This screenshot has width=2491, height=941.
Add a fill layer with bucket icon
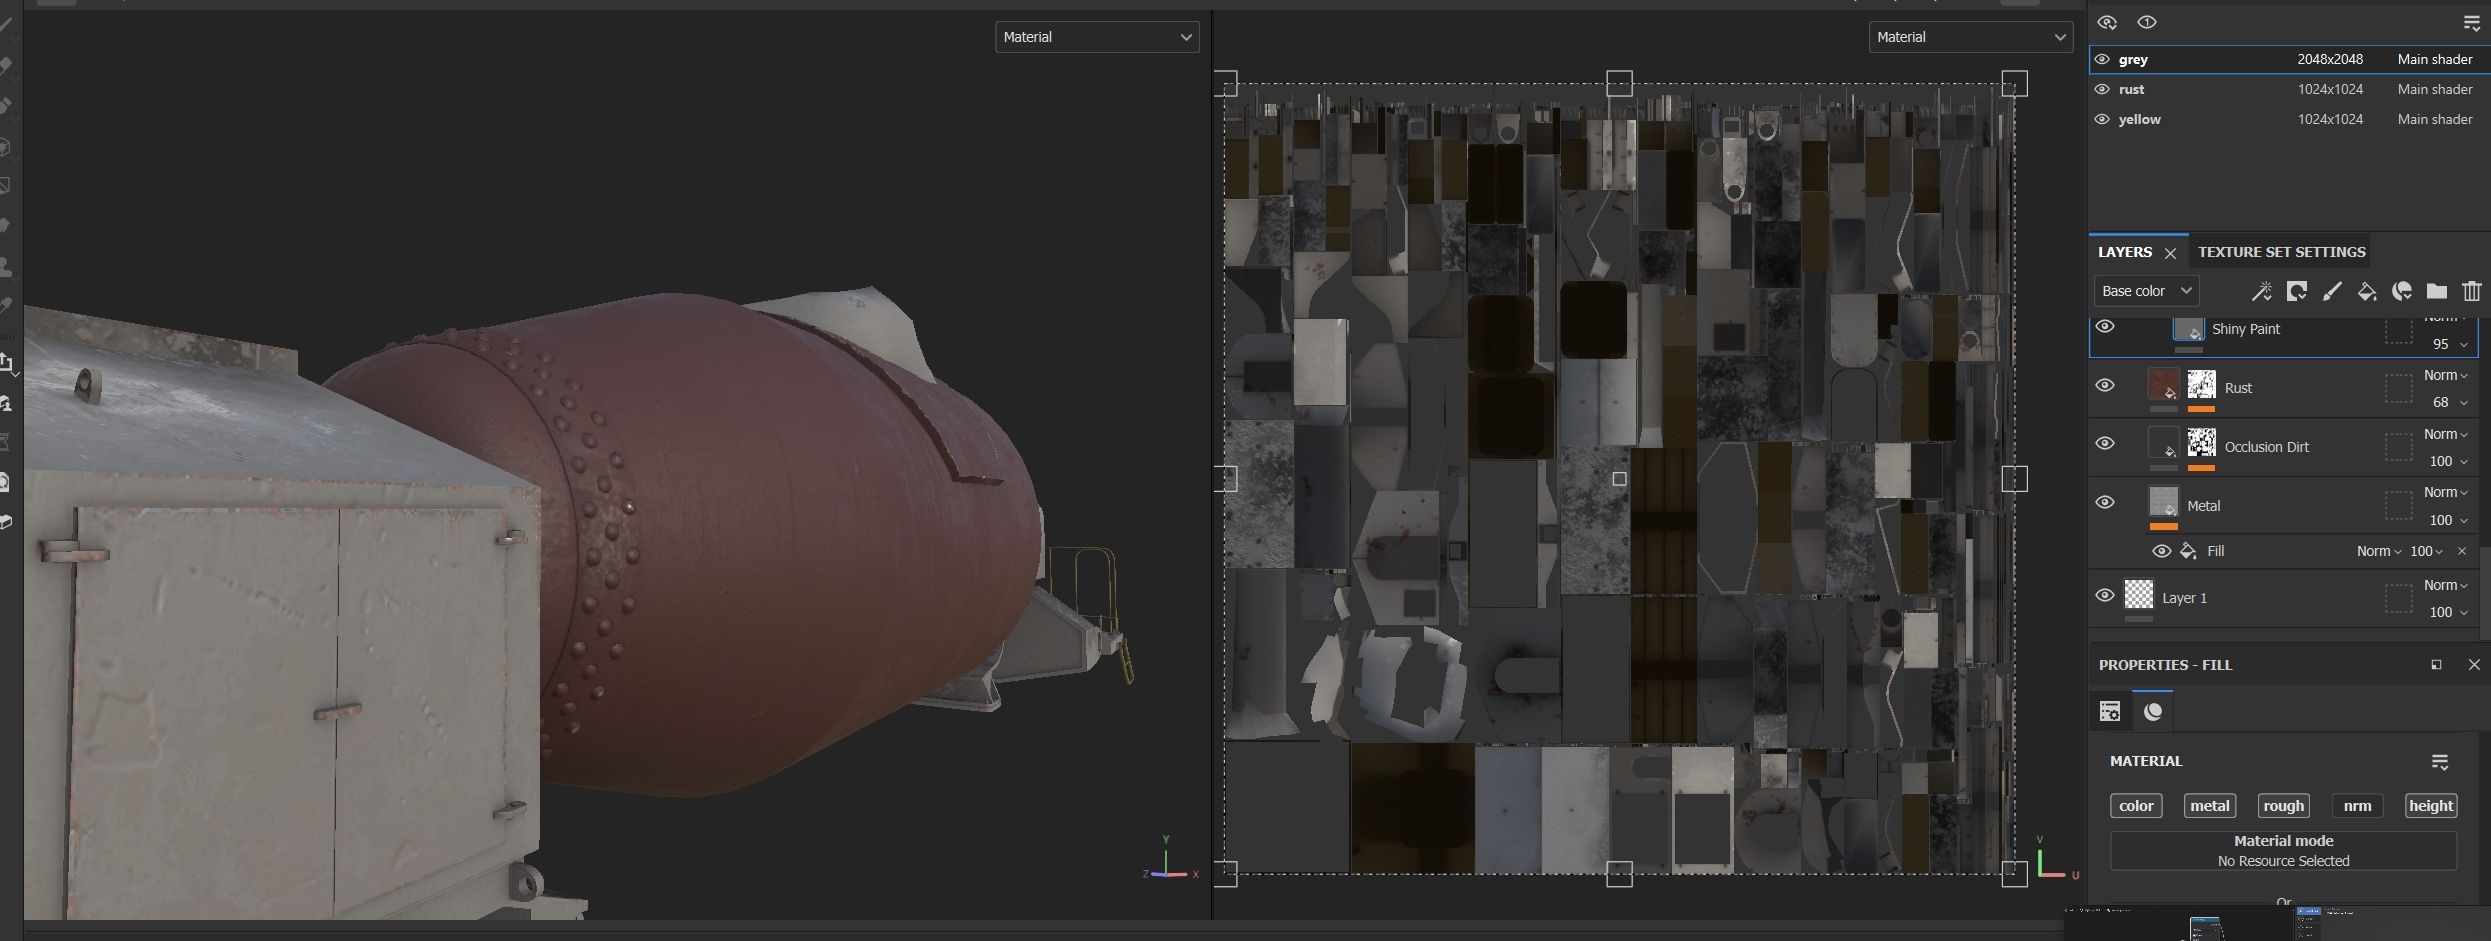coord(2367,291)
